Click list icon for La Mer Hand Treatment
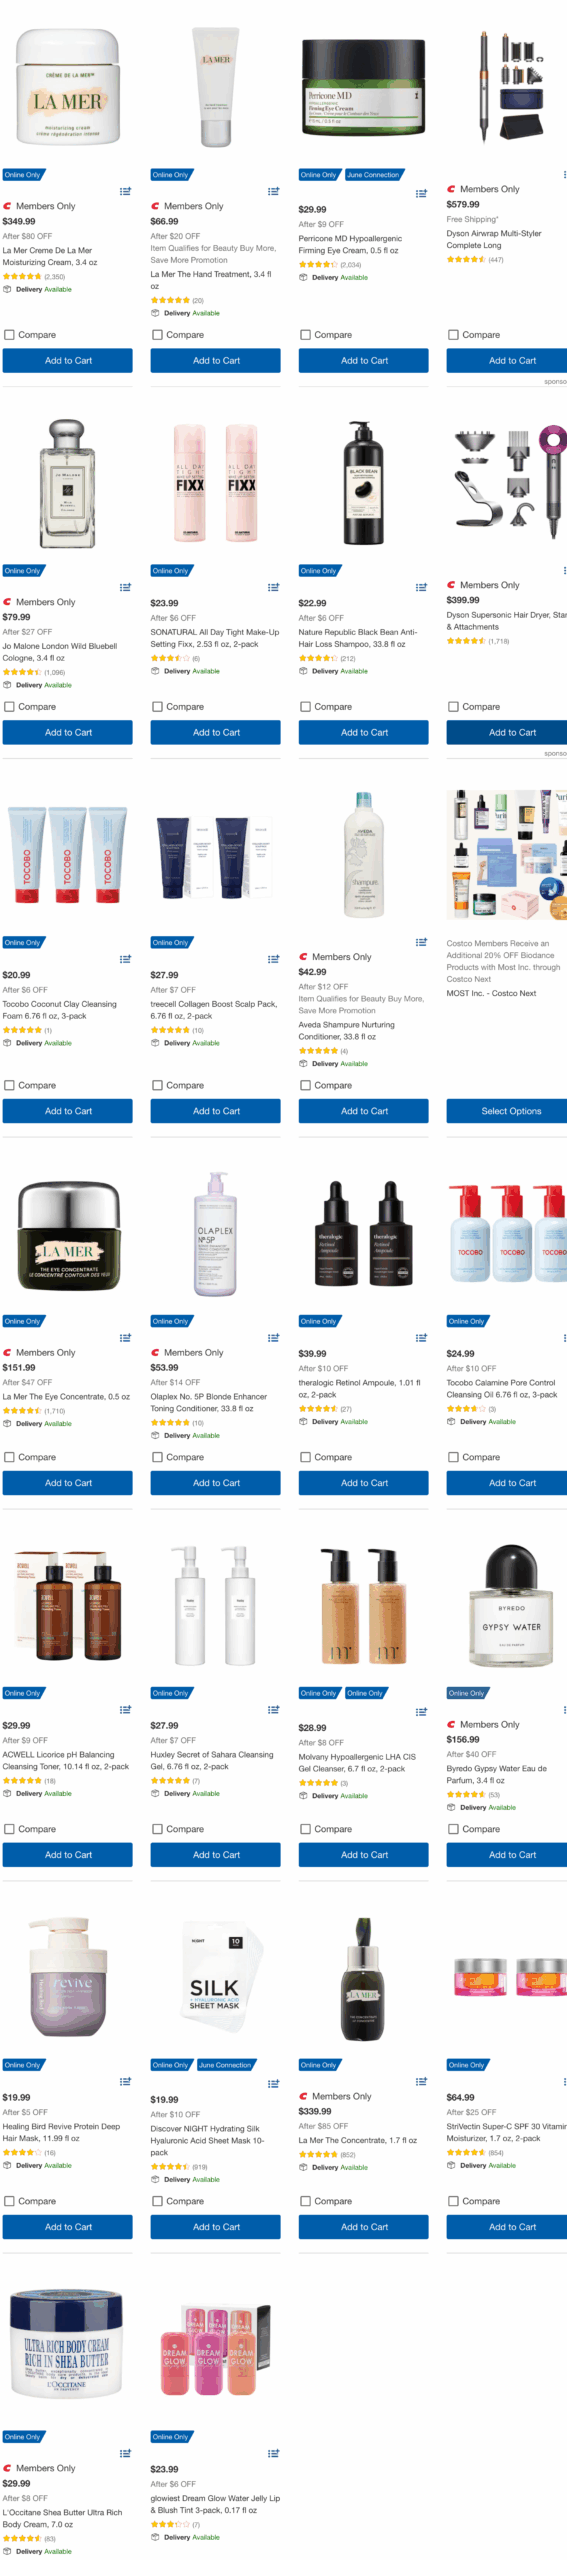The height and width of the screenshot is (2560, 567). [273, 191]
